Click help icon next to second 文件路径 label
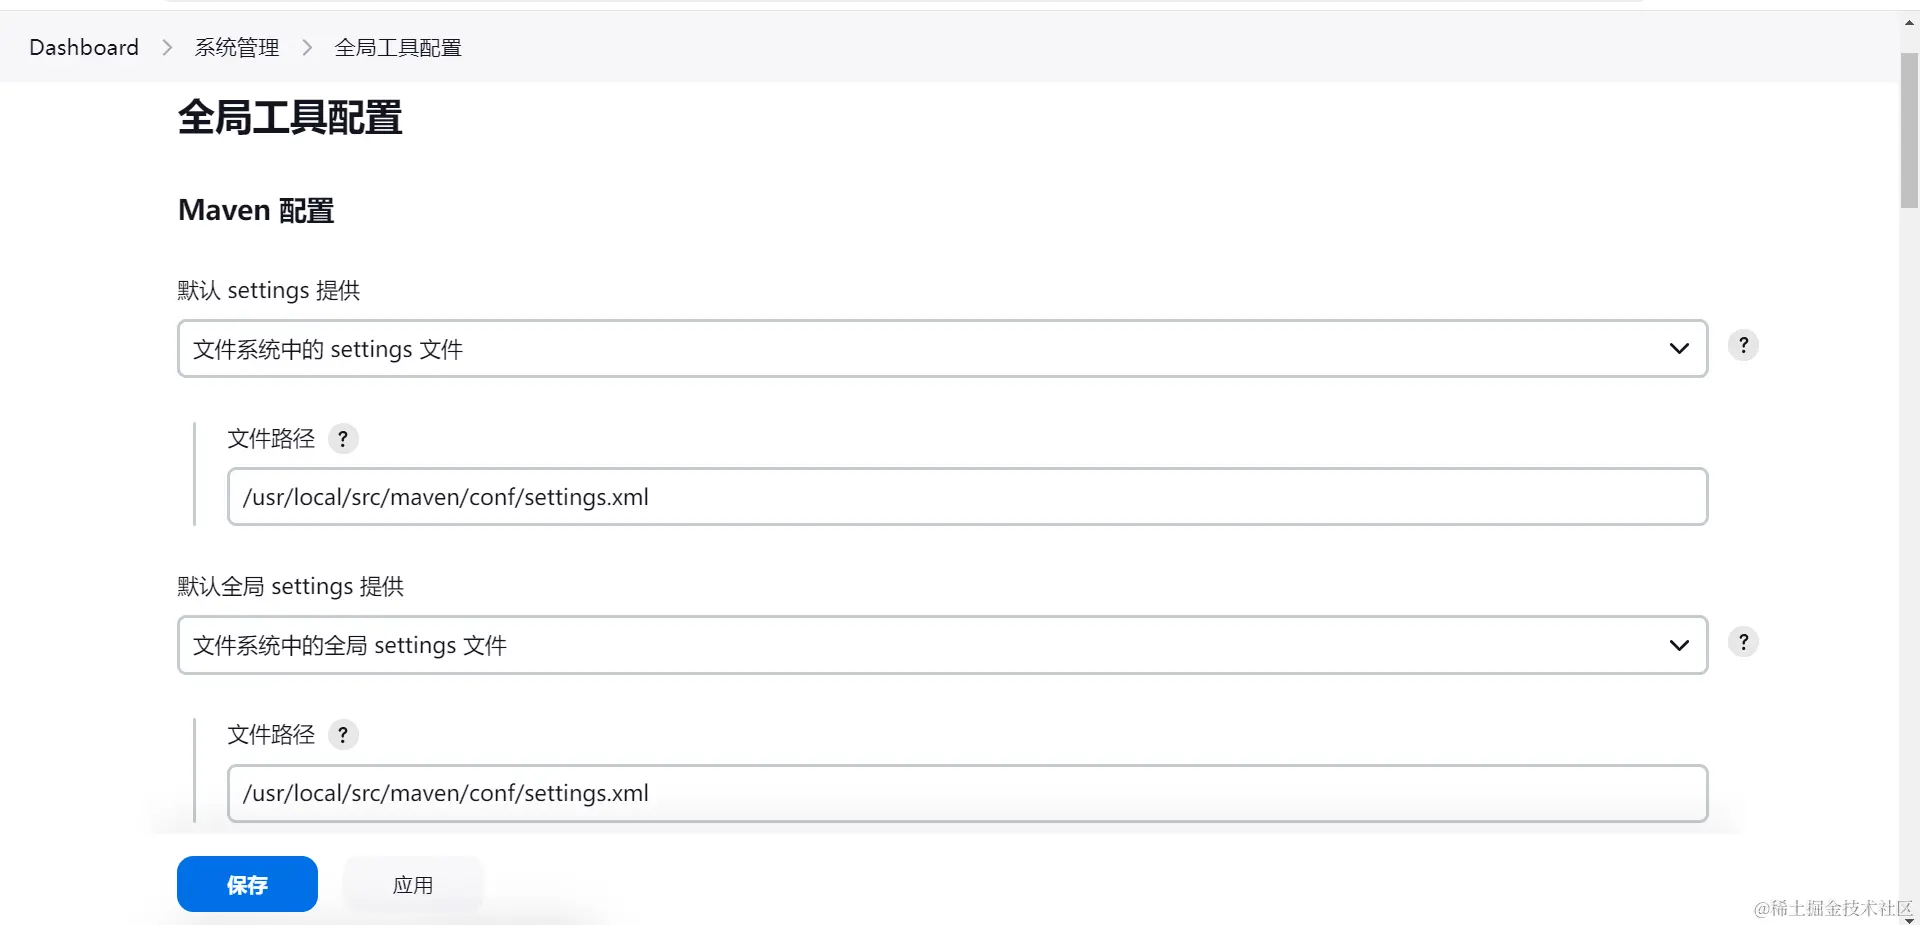The height and width of the screenshot is (925, 1920). [x=343, y=735]
